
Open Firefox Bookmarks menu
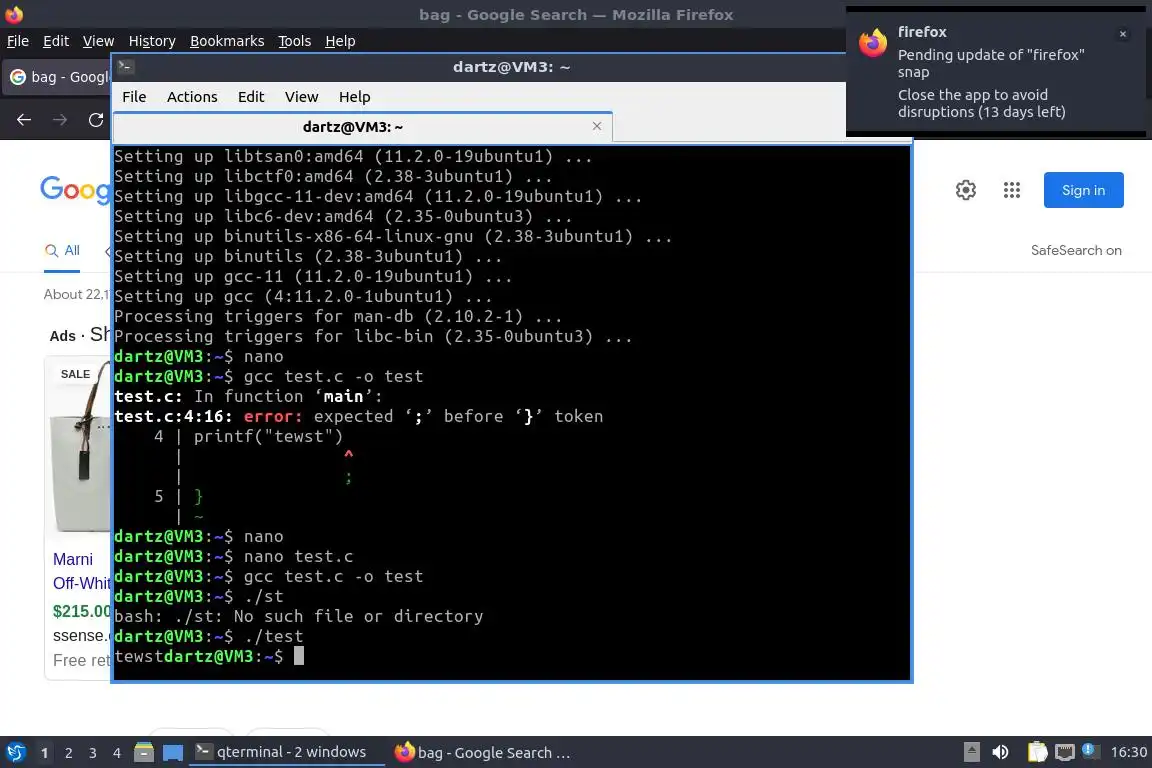tap(227, 41)
